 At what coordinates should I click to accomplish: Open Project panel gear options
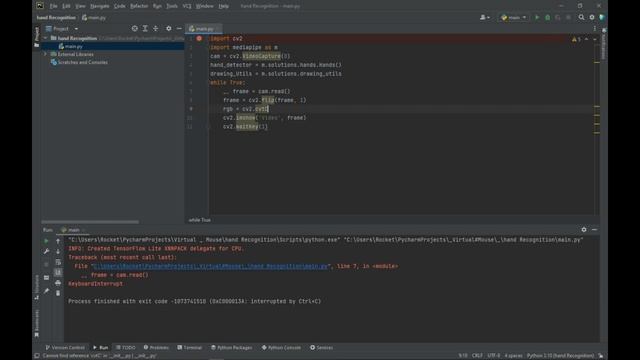169,29
